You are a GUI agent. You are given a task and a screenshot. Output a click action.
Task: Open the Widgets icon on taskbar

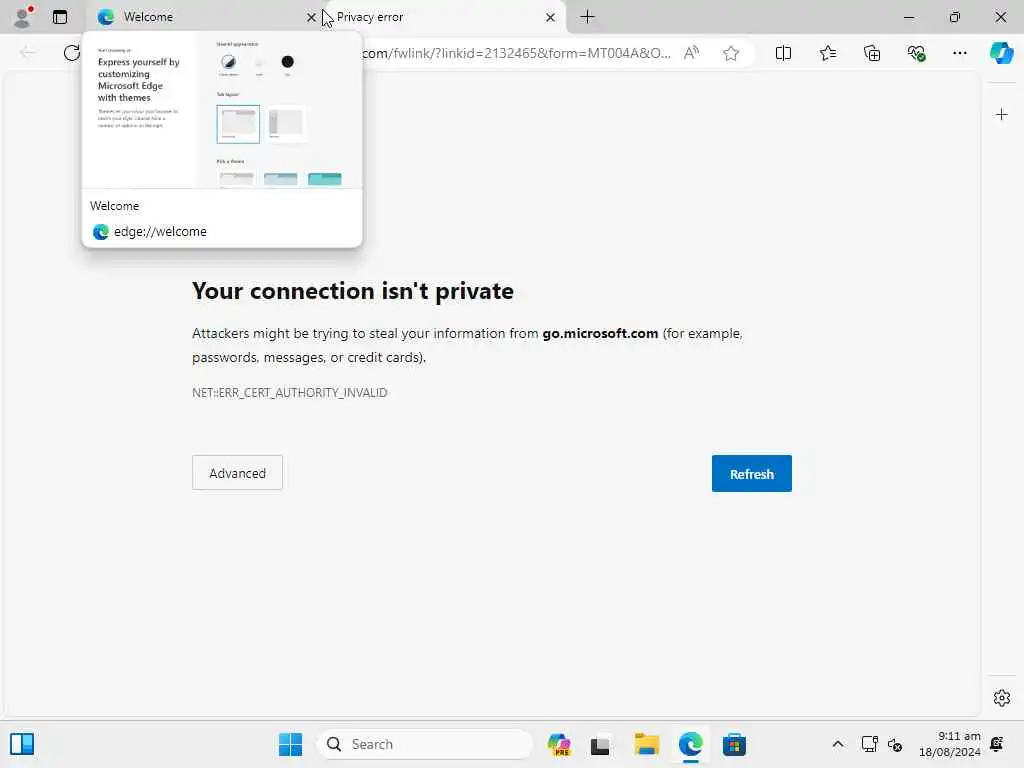coord(22,744)
